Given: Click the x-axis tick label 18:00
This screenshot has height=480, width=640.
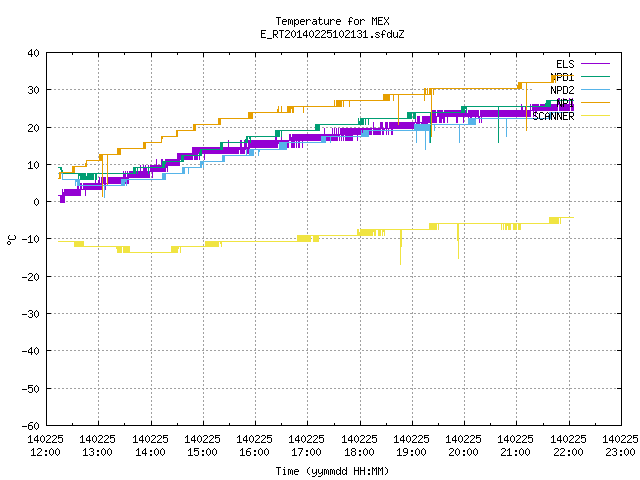Looking at the screenshot, I should [x=359, y=452].
